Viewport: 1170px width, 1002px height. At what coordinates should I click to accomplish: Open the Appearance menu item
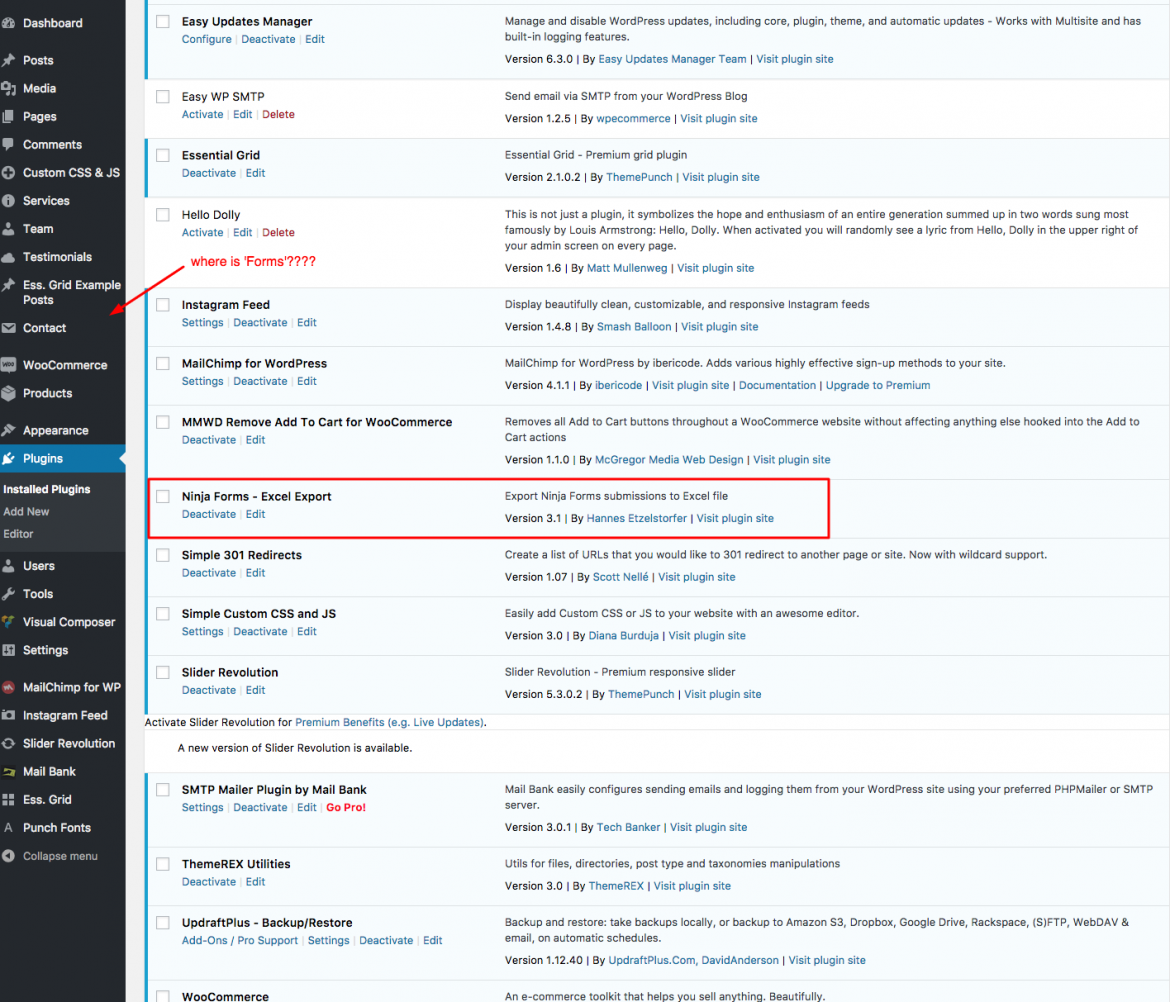(55, 430)
